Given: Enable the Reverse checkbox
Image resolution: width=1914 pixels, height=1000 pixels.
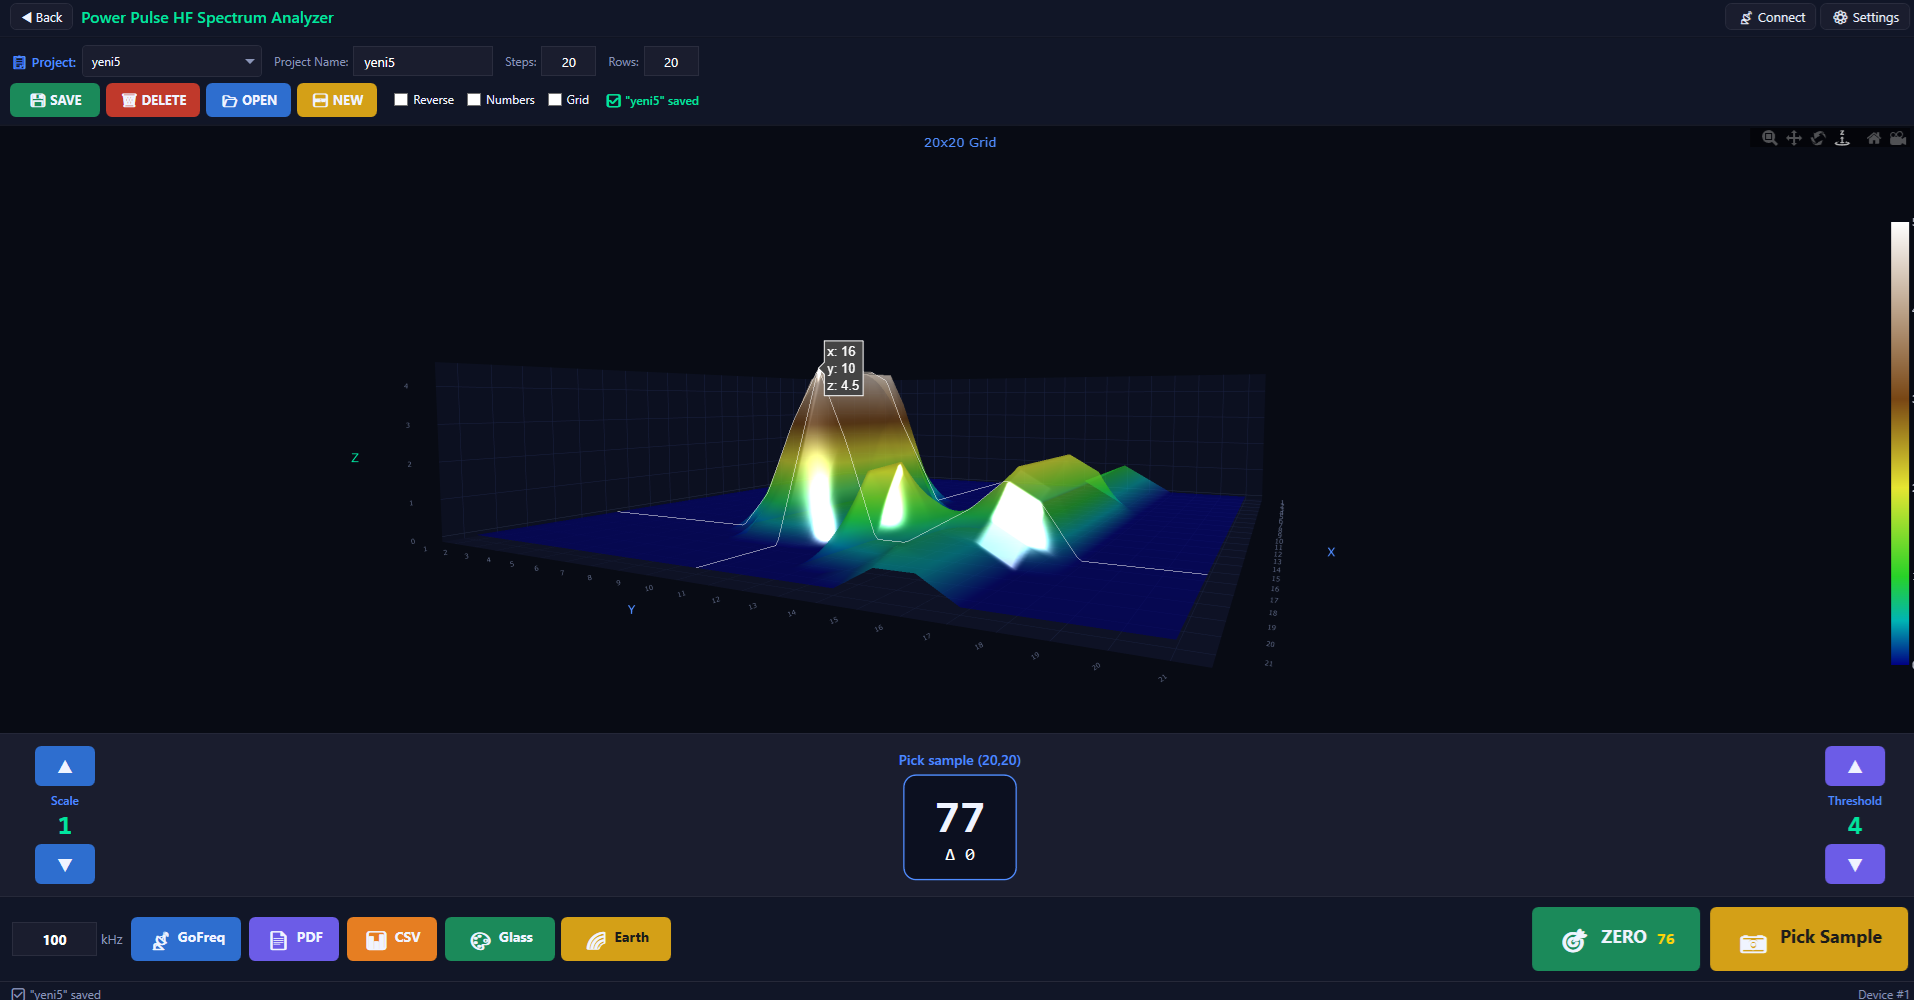Looking at the screenshot, I should pos(401,100).
